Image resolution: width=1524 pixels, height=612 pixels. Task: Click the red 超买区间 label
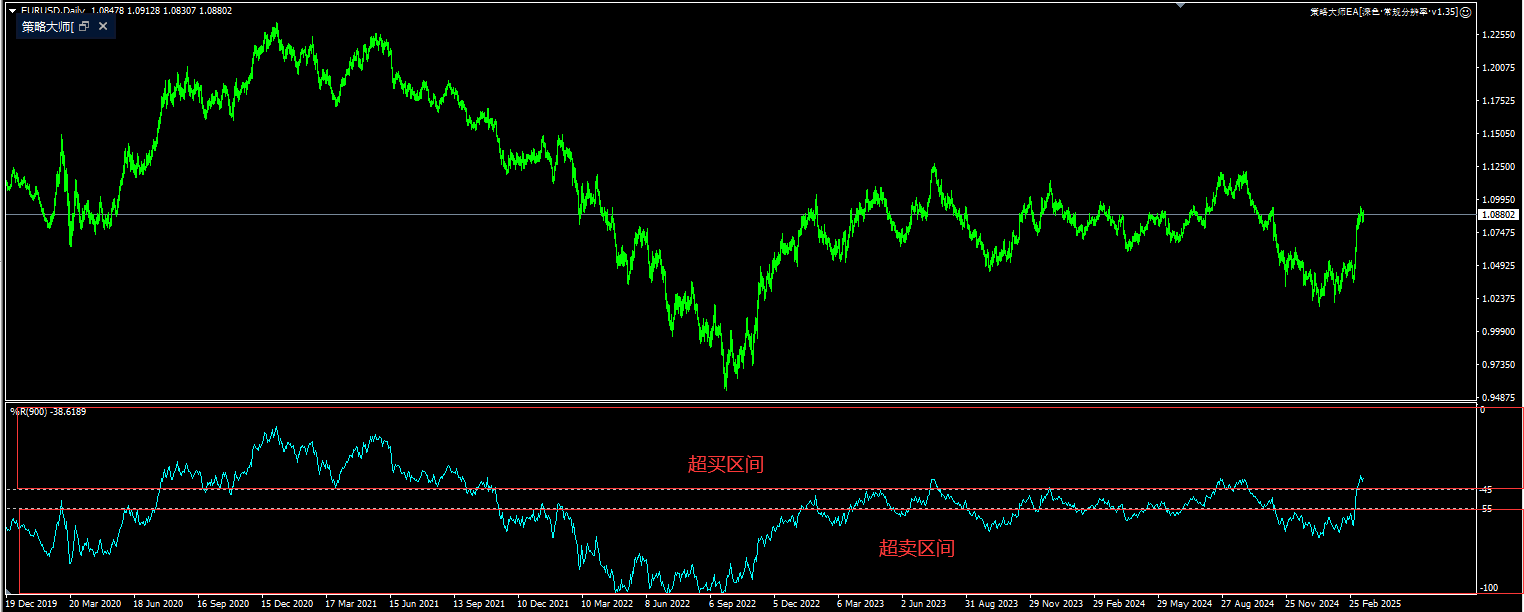[x=726, y=464]
